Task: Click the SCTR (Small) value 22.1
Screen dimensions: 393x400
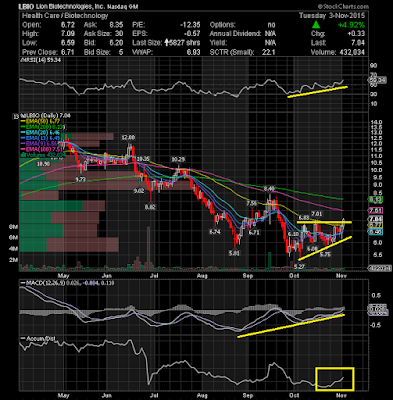Action: tap(269, 52)
